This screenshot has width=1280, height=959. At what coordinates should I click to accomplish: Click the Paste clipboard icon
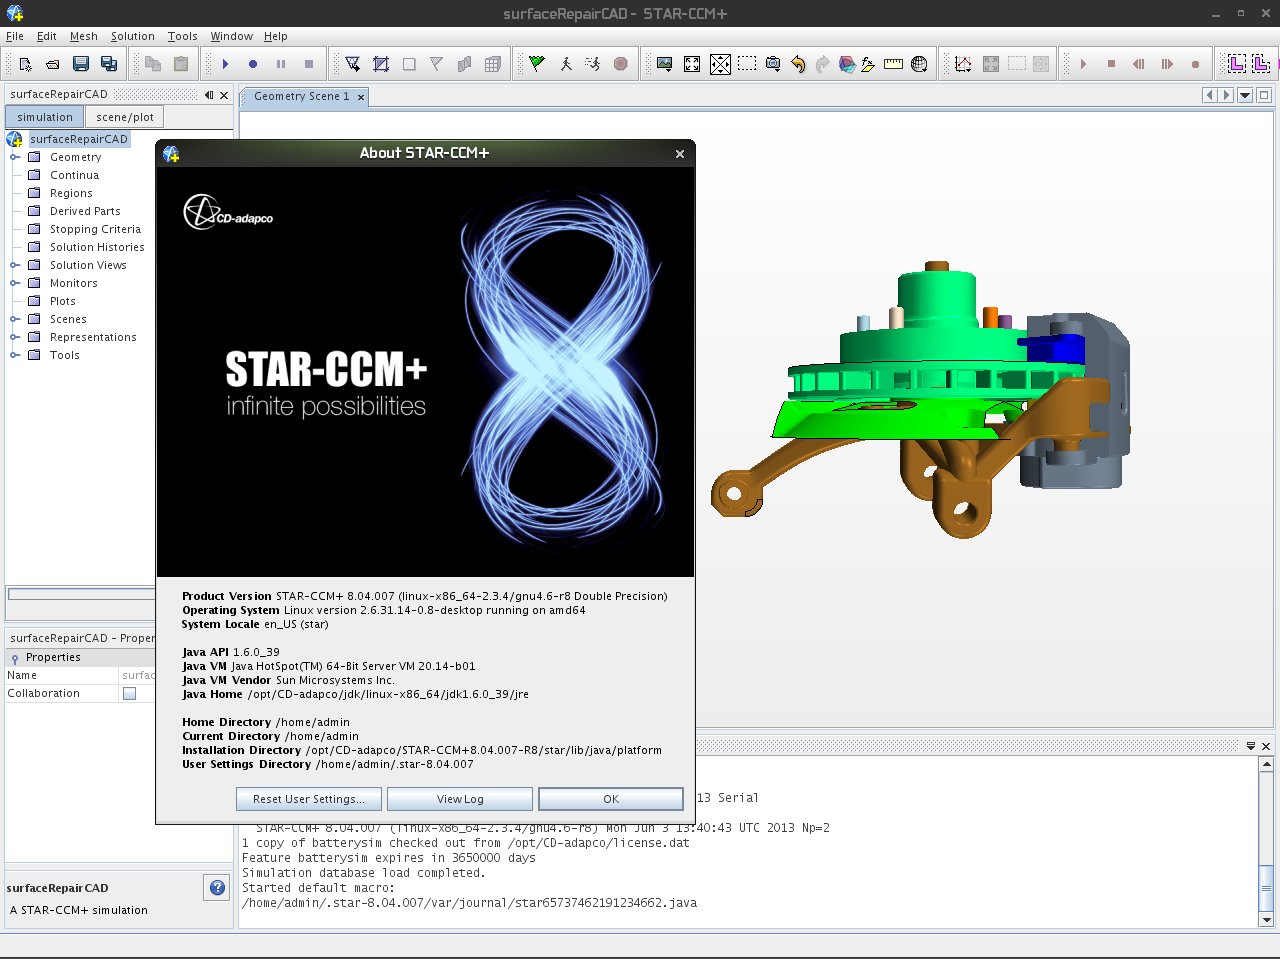point(181,64)
